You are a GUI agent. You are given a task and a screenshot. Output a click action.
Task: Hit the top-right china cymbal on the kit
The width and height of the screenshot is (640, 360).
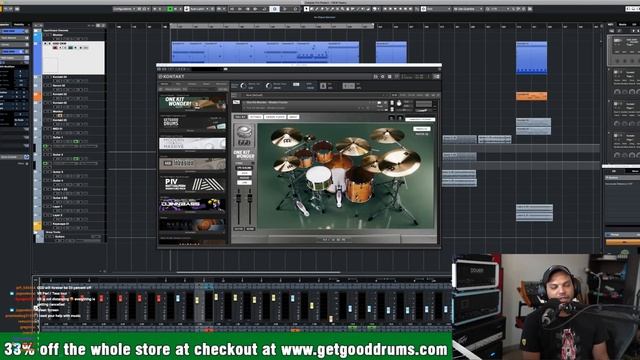click(x=387, y=136)
